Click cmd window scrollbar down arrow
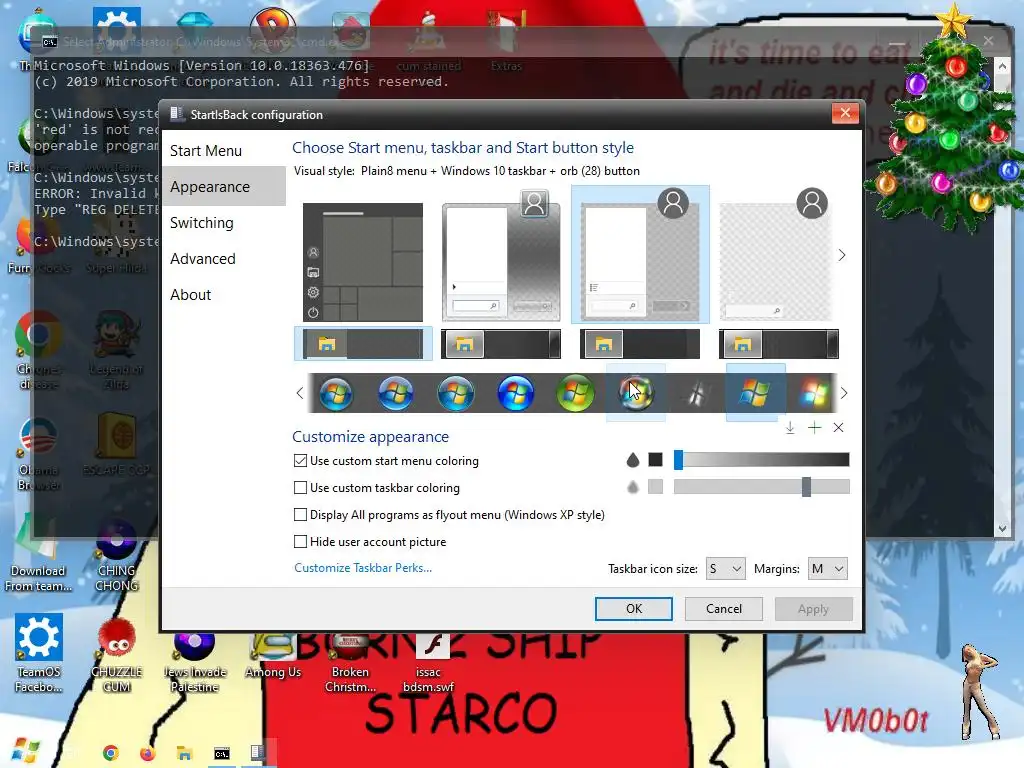The width and height of the screenshot is (1024, 768). 1002,529
